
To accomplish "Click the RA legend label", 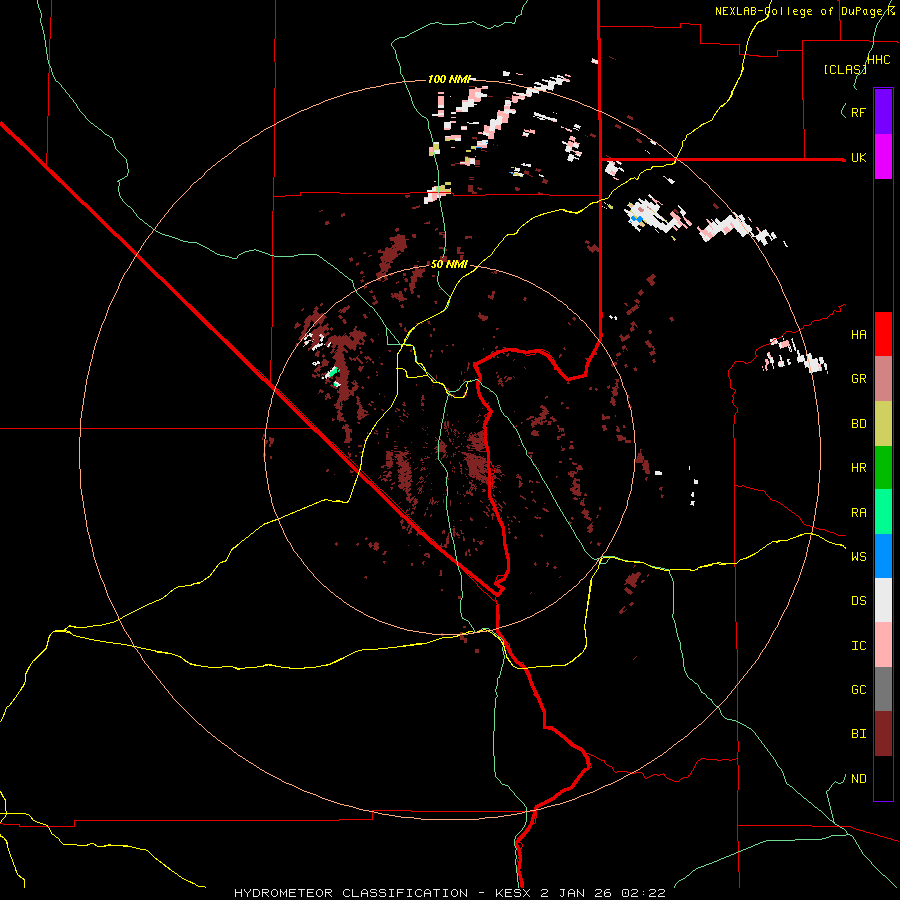I will coord(858,513).
